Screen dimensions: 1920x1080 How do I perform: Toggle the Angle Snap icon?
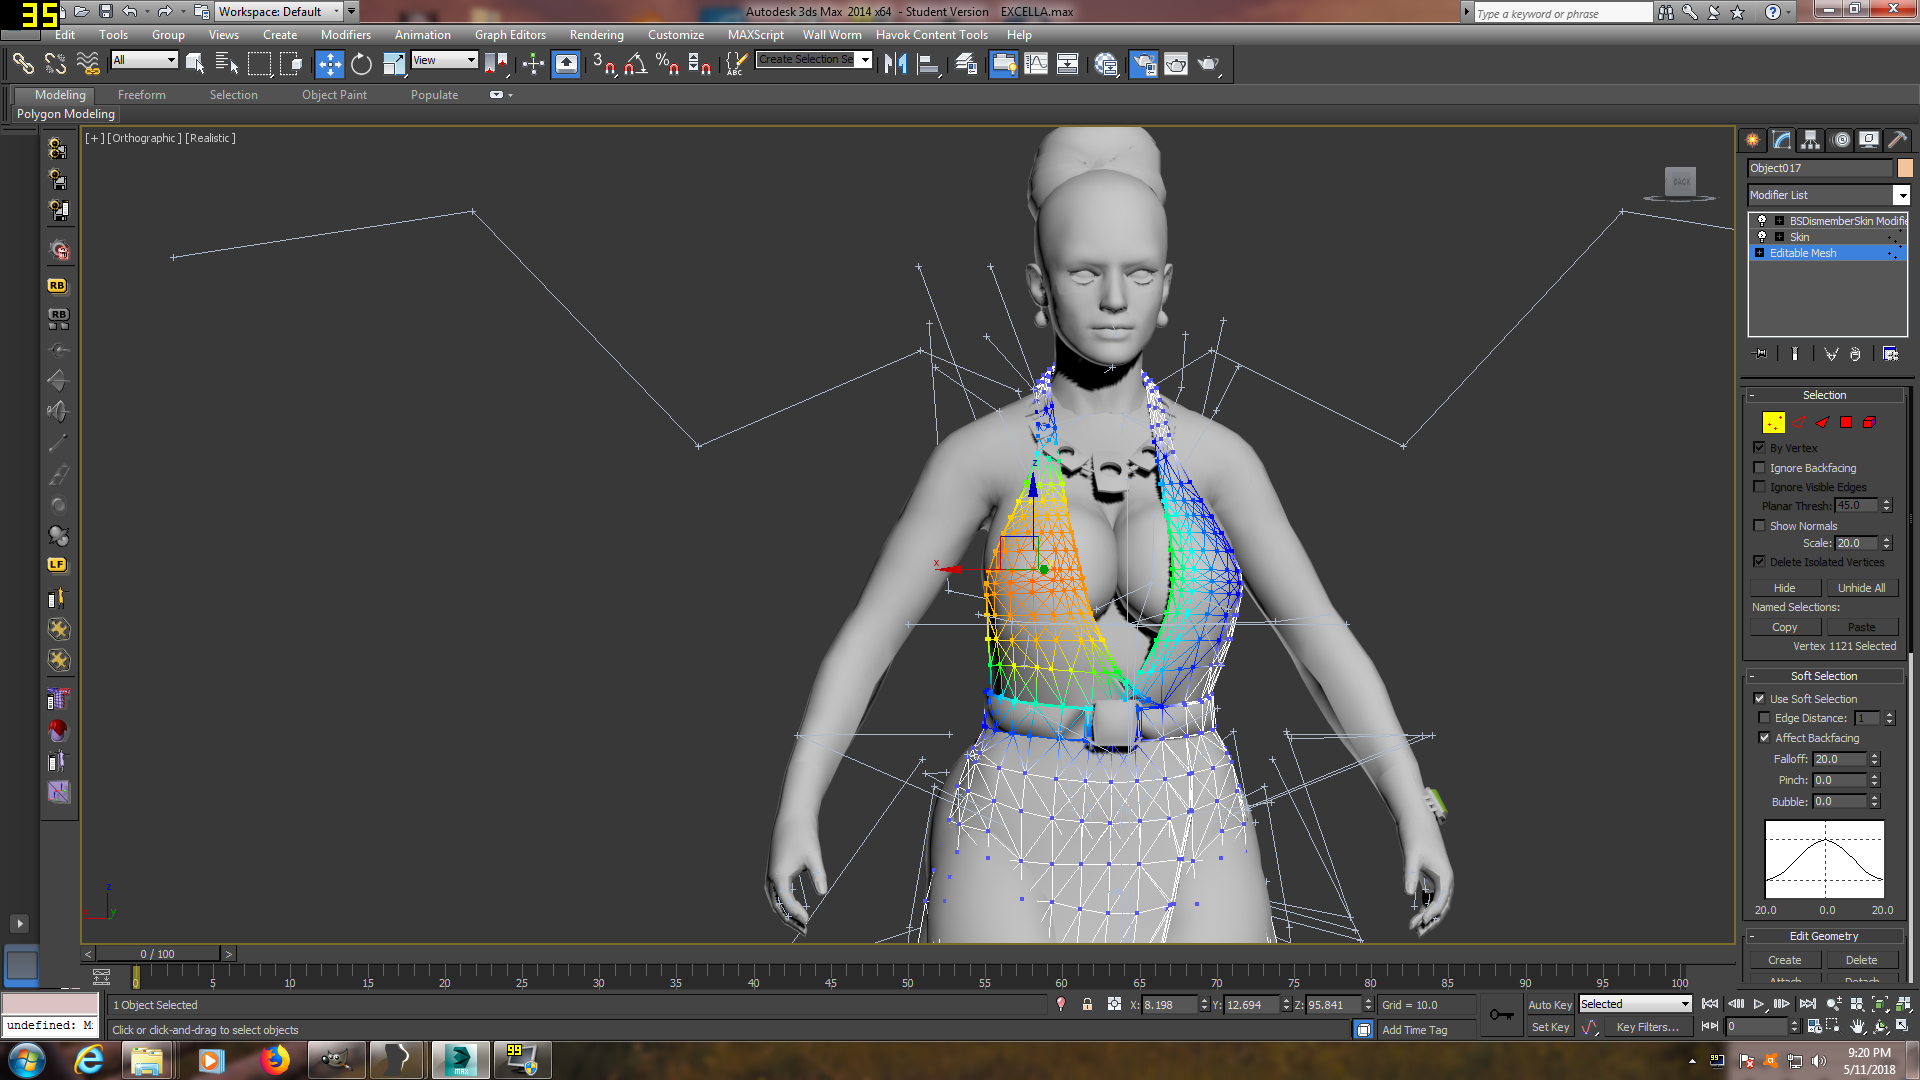point(636,64)
